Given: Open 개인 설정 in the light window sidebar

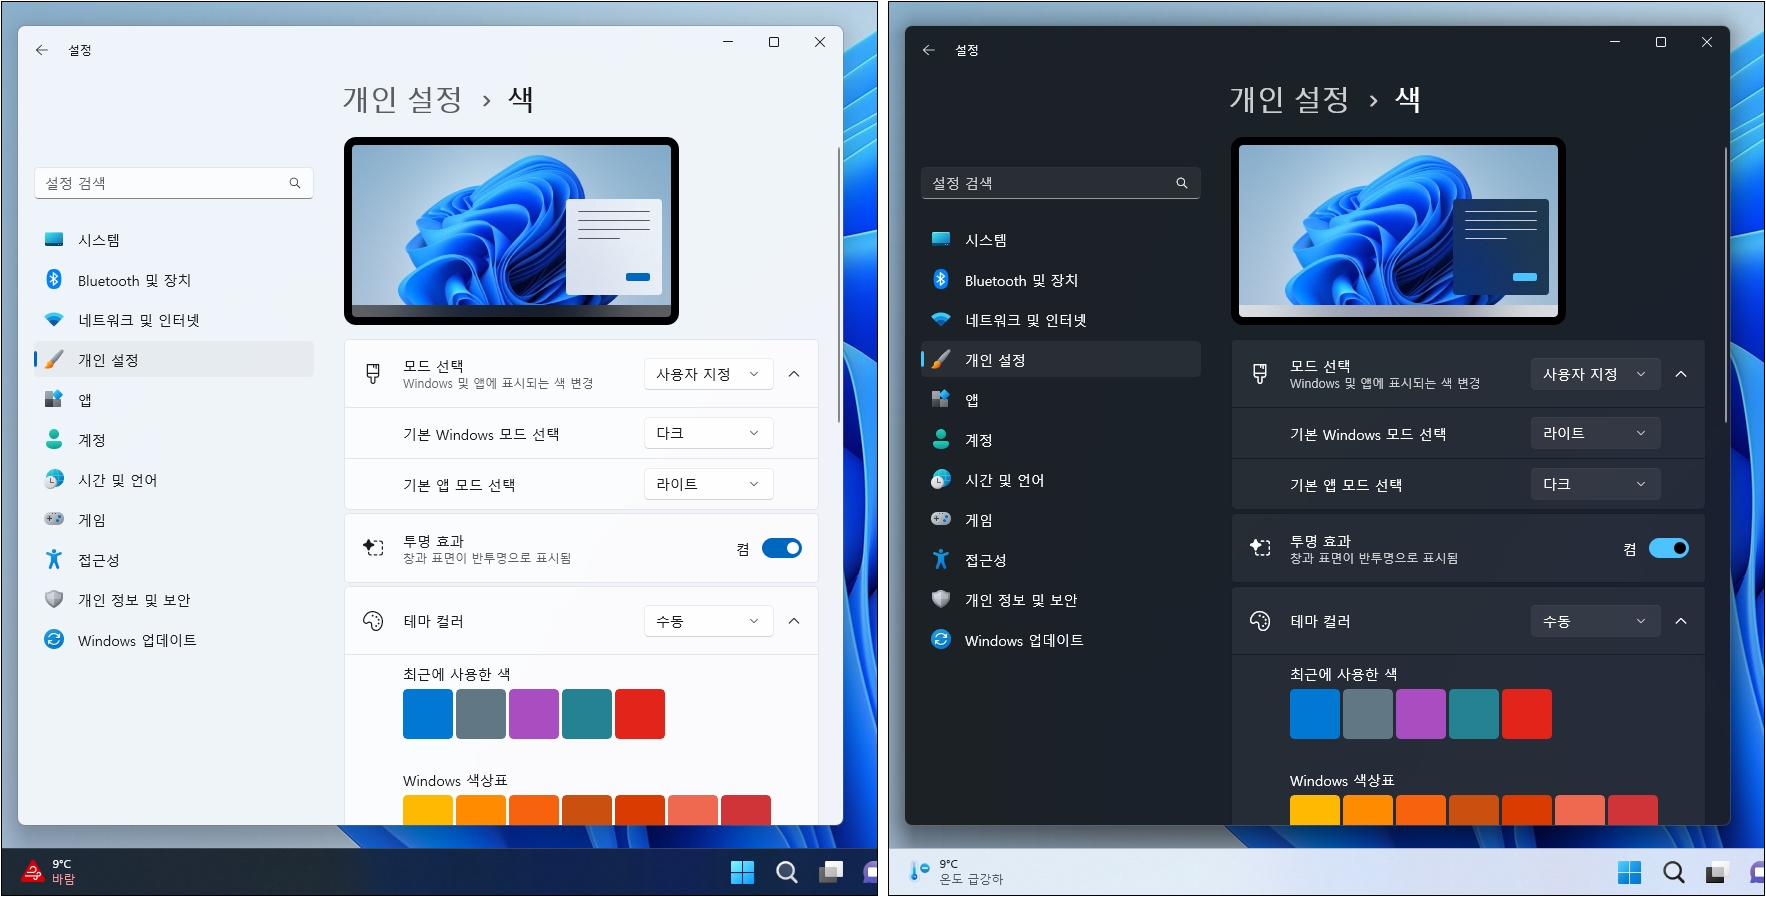Looking at the screenshot, I should point(174,359).
